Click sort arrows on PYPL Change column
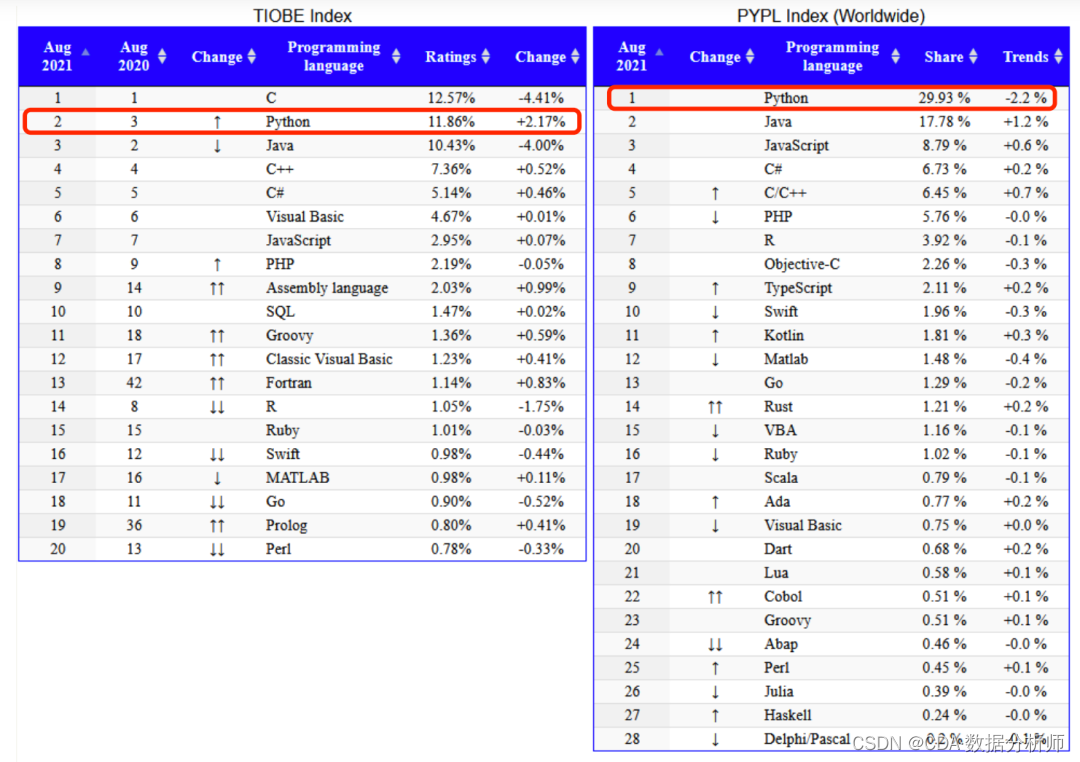This screenshot has width=1080, height=762. pyautogui.click(x=750, y=56)
